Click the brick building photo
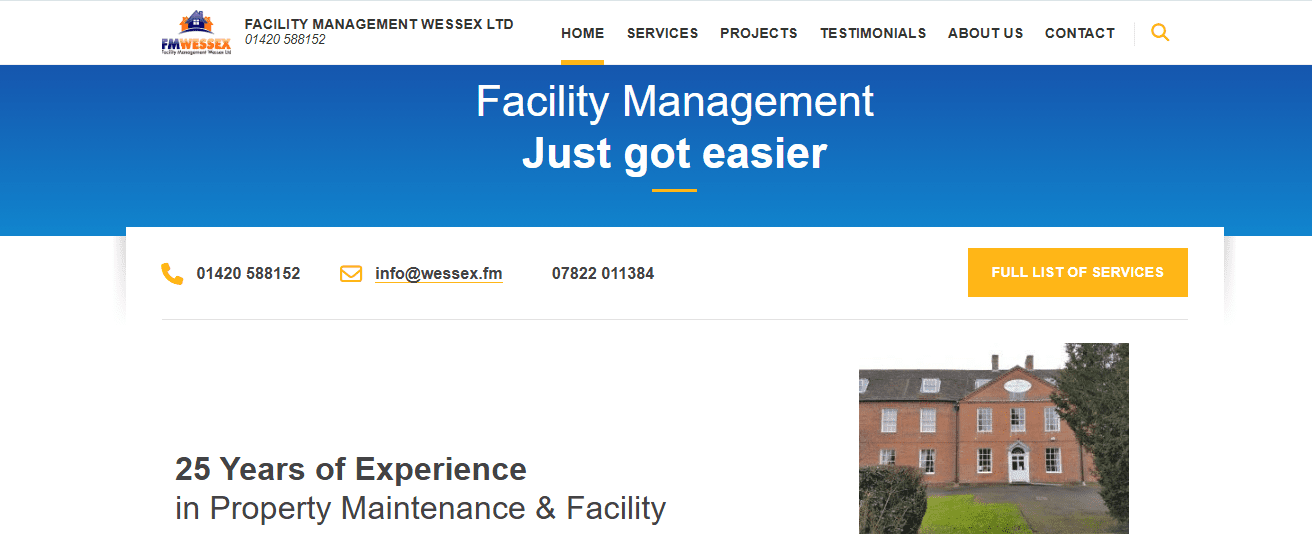1312x534 pixels. 994,438
